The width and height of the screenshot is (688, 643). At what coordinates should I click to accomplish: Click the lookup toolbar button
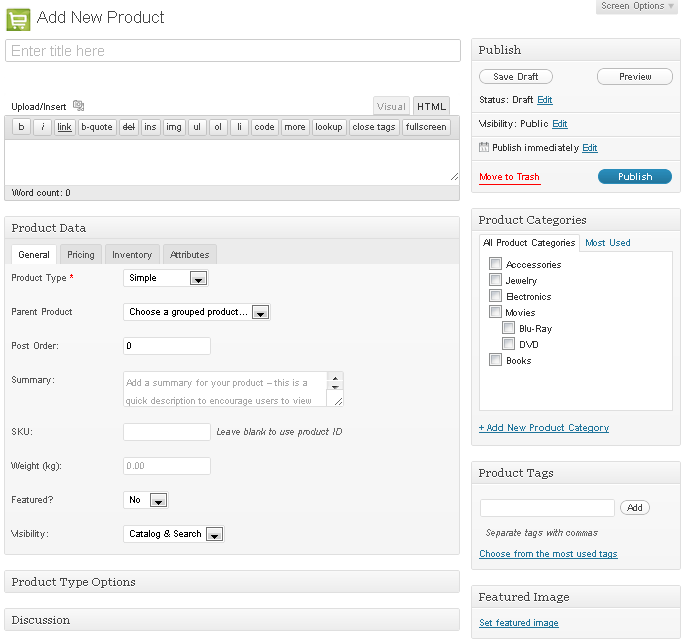point(329,127)
